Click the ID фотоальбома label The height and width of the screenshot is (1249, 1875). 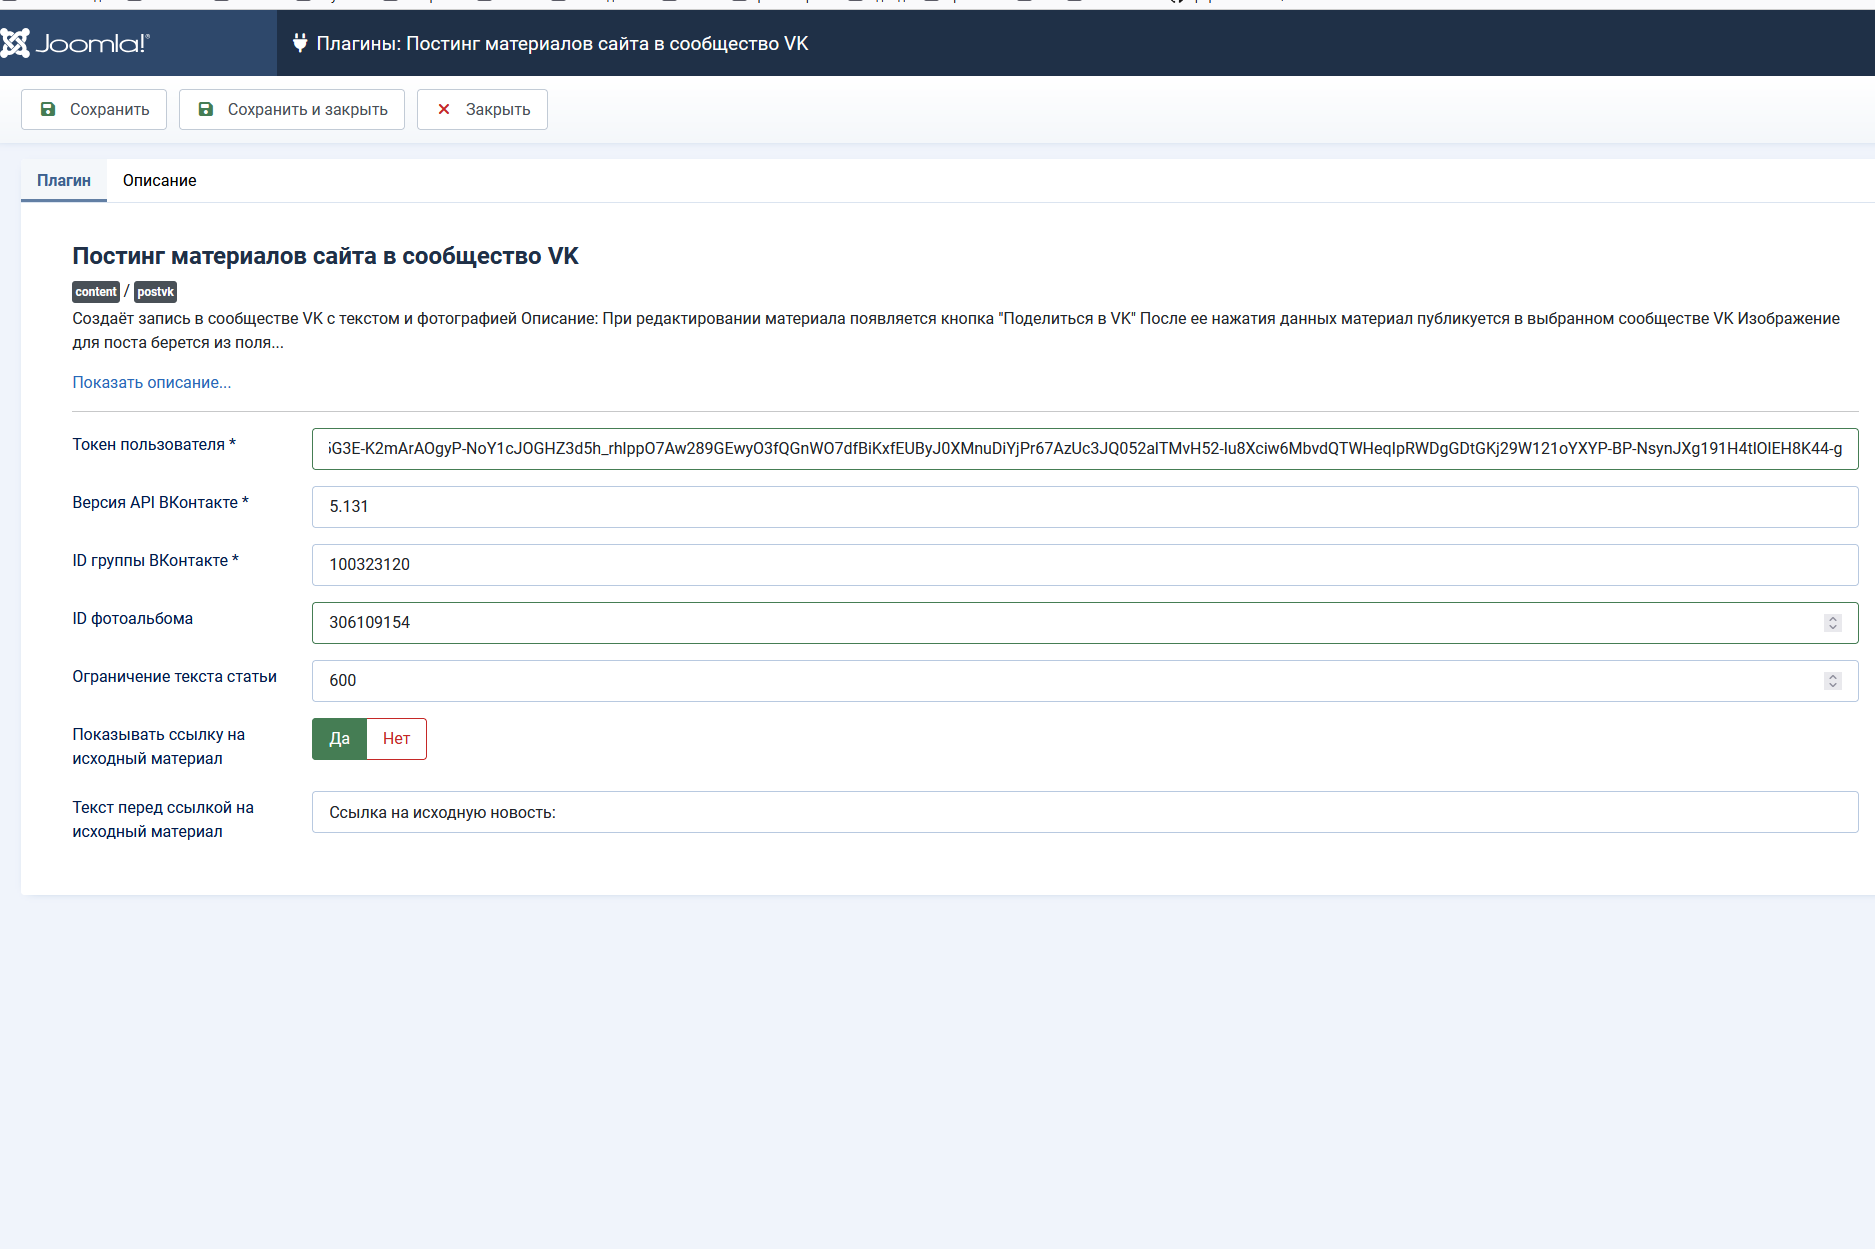(x=132, y=618)
